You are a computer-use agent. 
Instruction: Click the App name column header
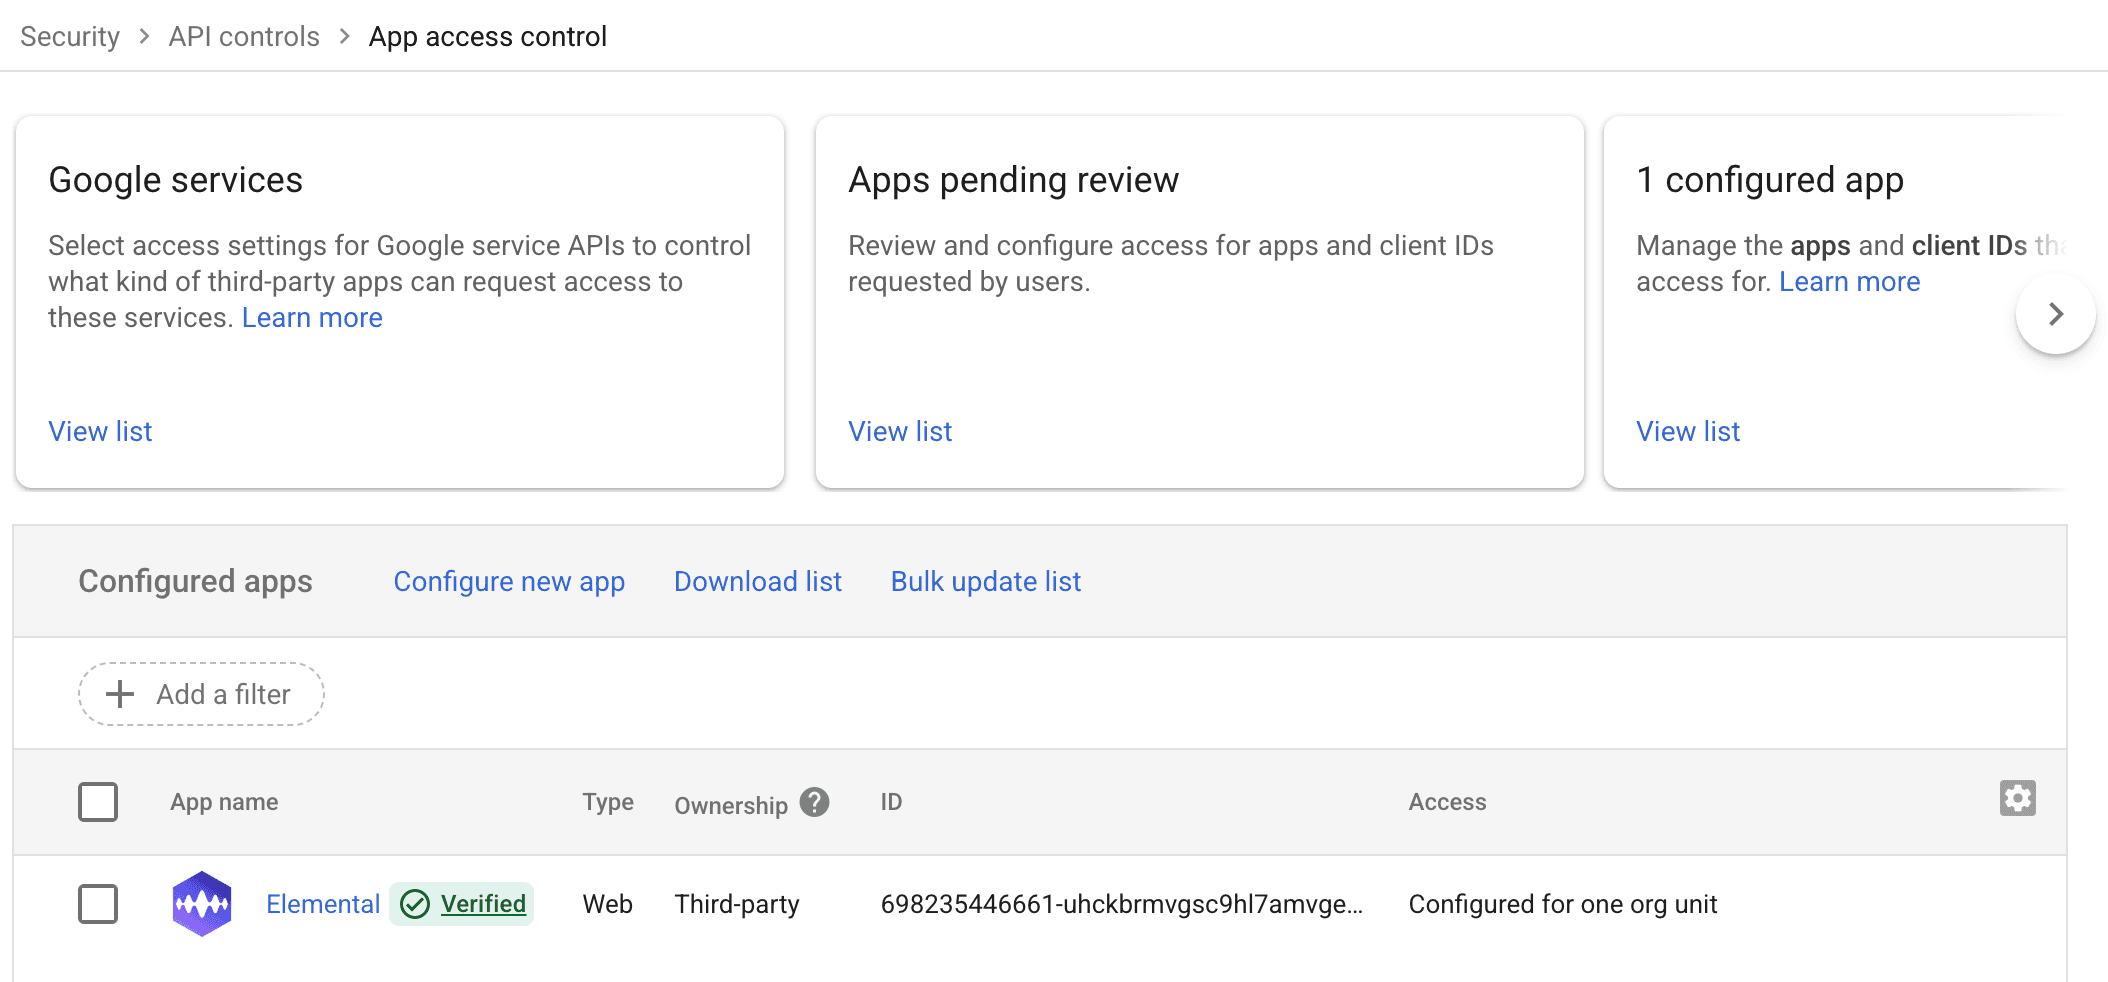tap(224, 802)
